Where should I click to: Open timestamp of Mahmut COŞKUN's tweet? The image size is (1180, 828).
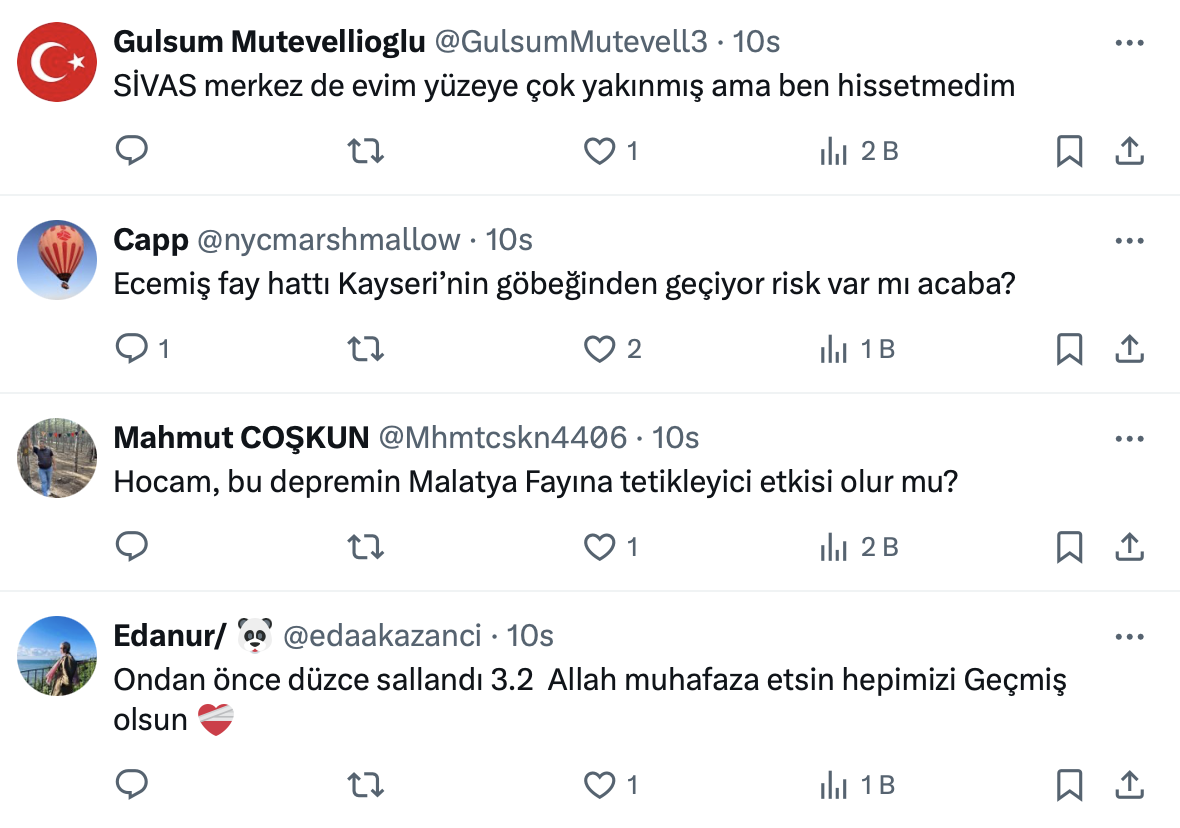click(x=675, y=438)
